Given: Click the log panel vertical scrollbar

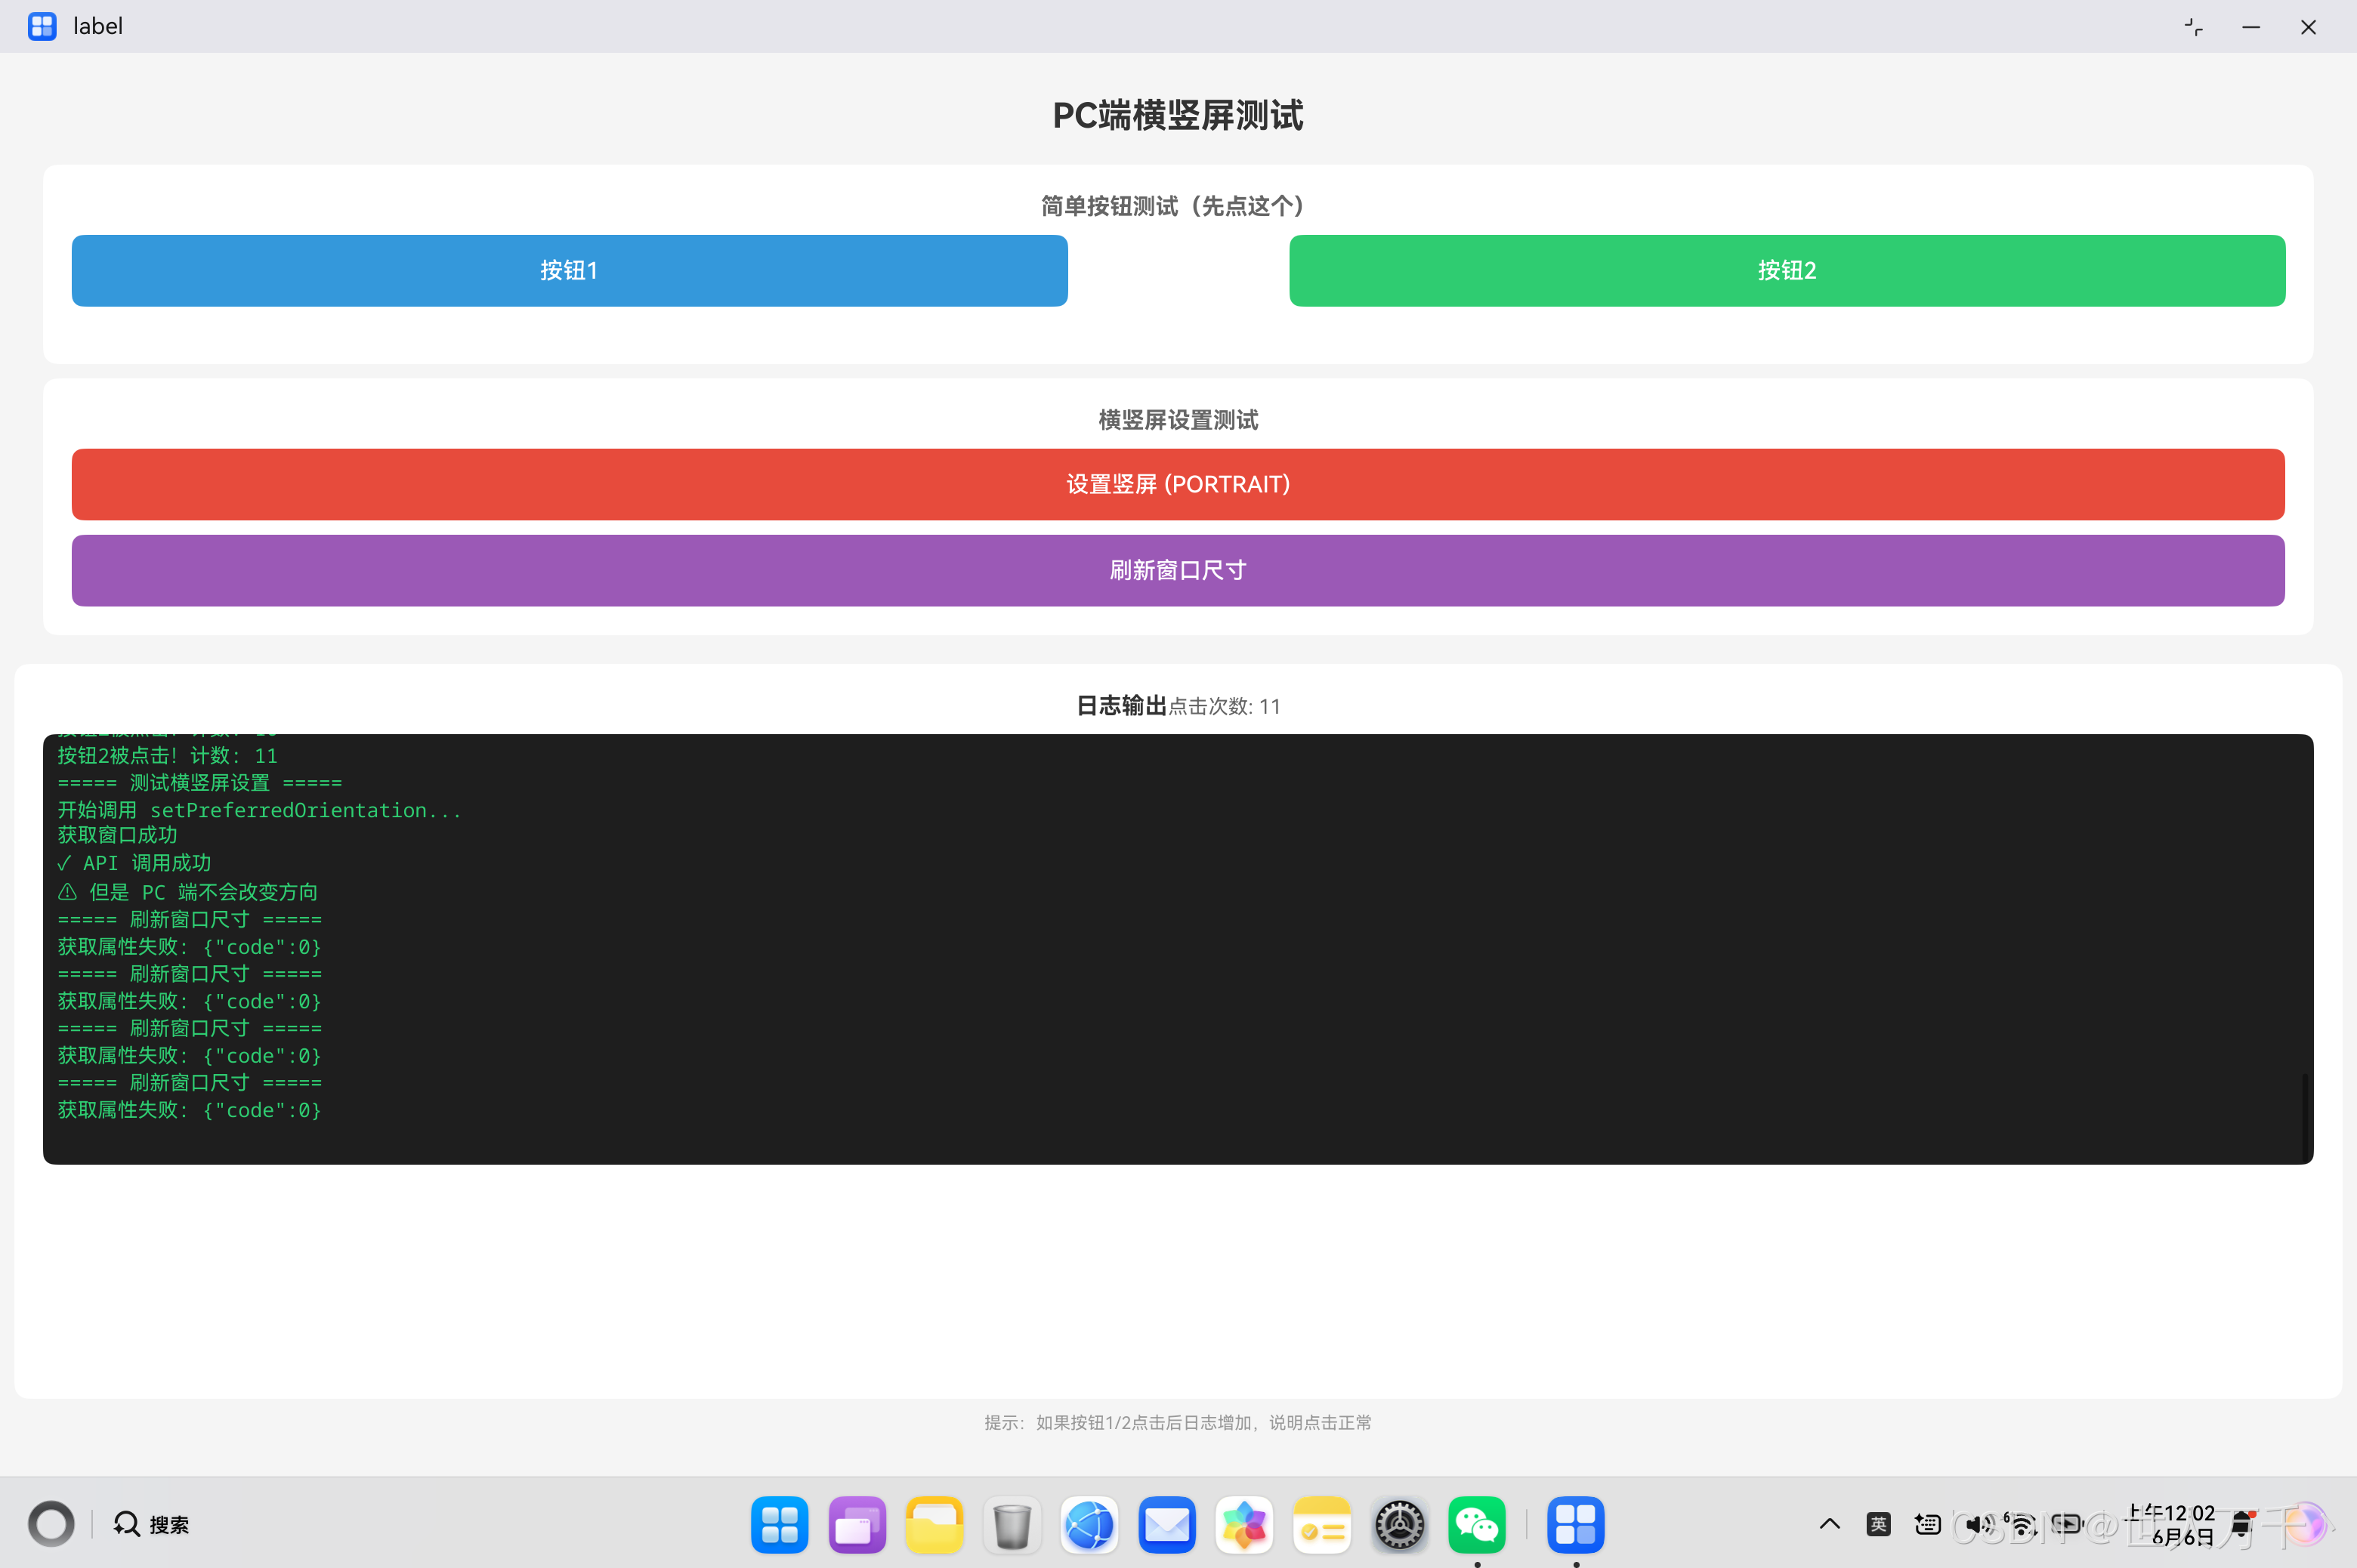Looking at the screenshot, I should point(2305,1117).
